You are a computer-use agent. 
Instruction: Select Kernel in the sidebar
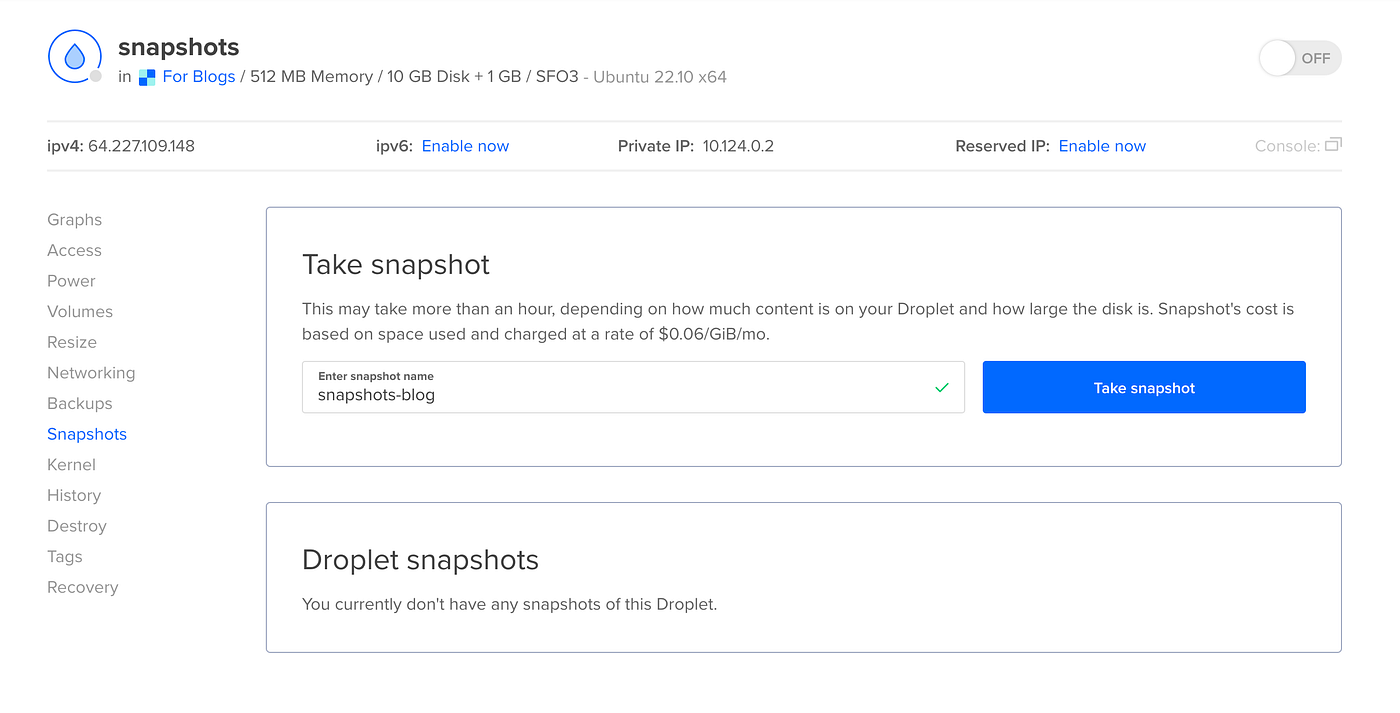[x=72, y=465]
